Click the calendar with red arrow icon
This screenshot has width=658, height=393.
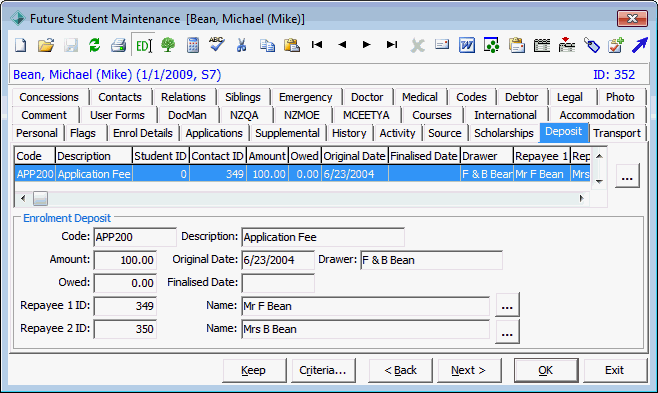(x=567, y=44)
